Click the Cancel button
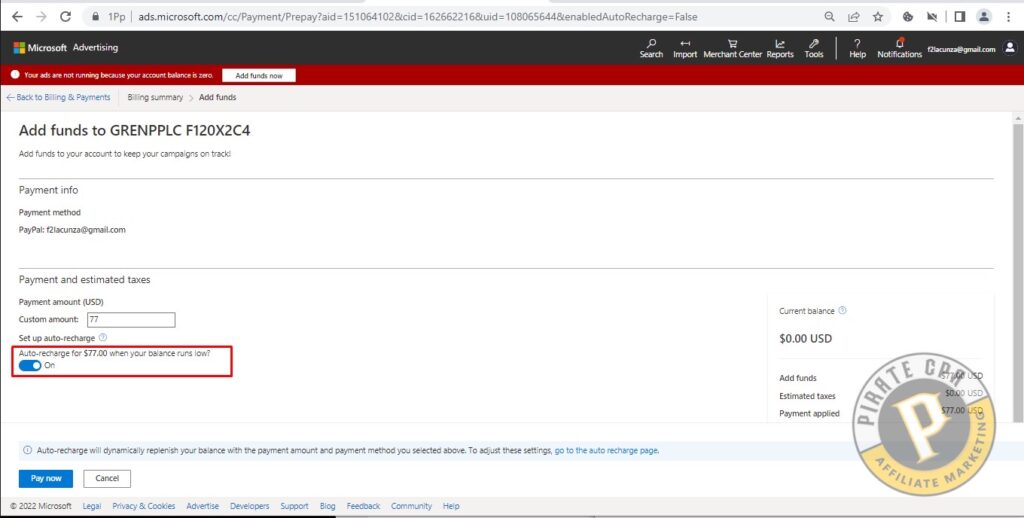Viewport: 1024px width, 518px height. (107, 478)
